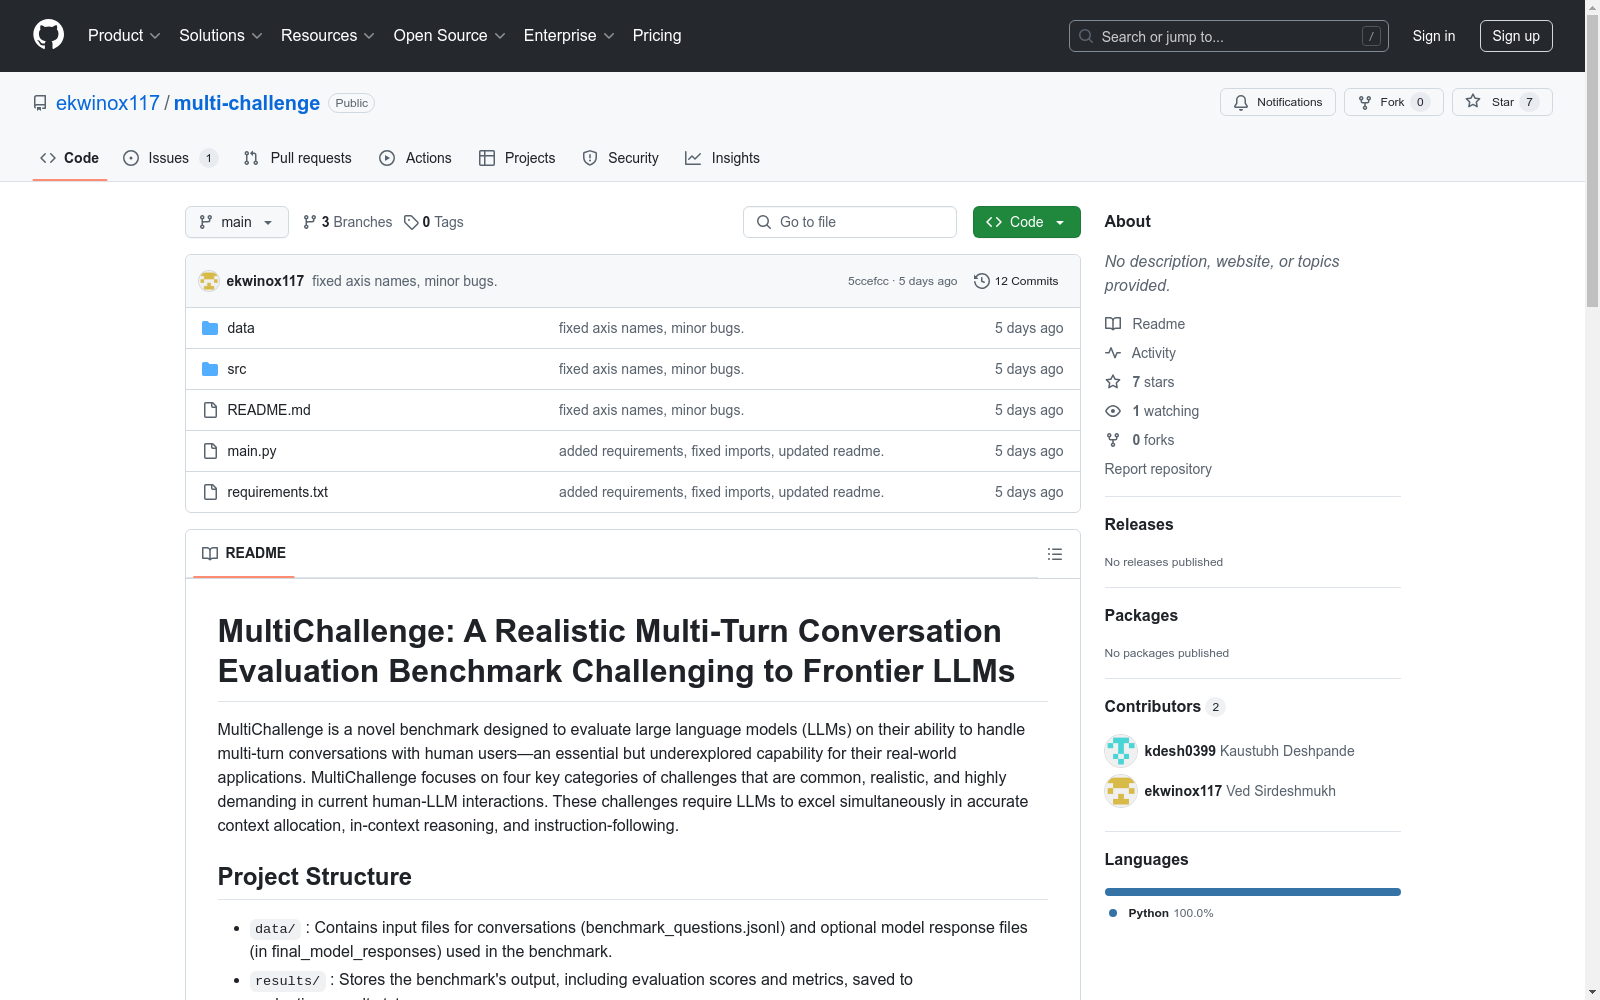The height and width of the screenshot is (1000, 1600).
Task: Open README outline list icon
Action: click(x=1054, y=554)
